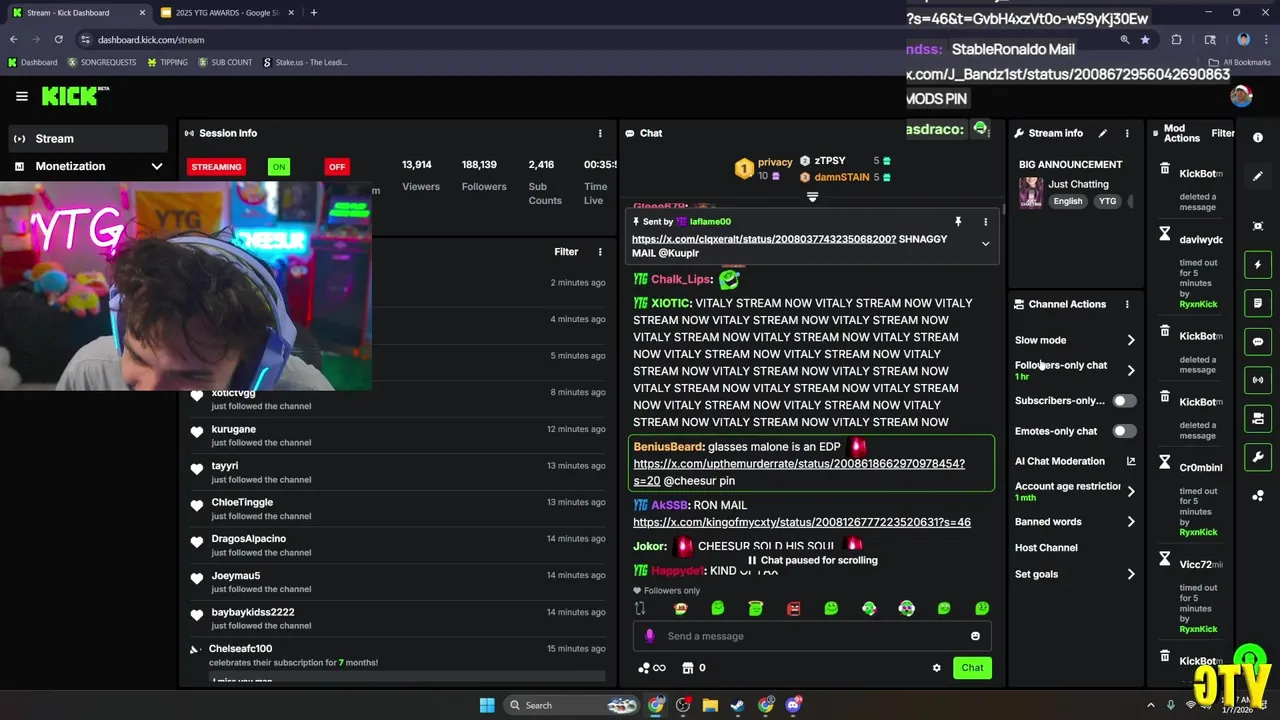This screenshot has height=720, width=1280.
Task: Insert the halo green emote
Action: point(755,608)
